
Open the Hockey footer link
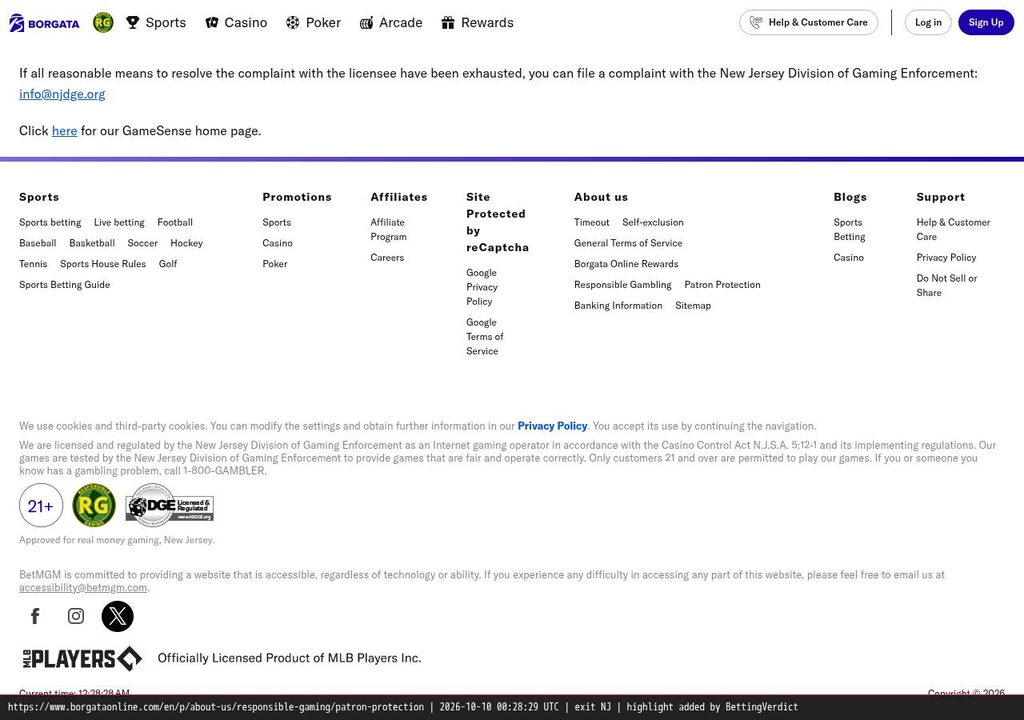pyautogui.click(x=187, y=243)
